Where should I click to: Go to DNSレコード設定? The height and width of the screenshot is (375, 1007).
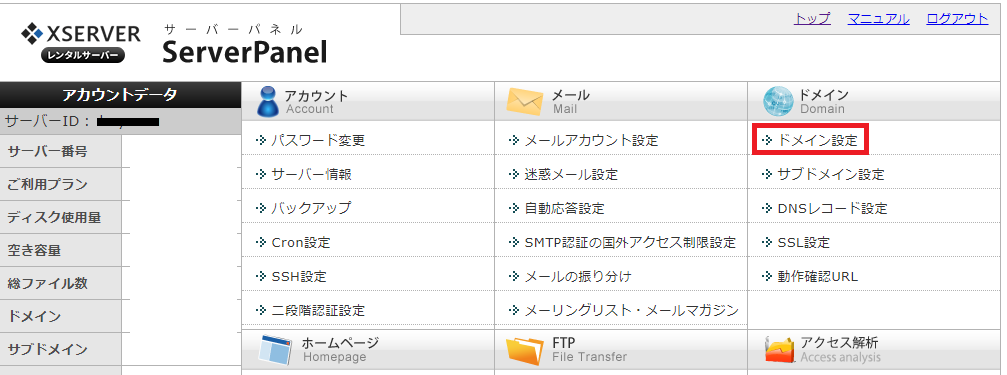[x=832, y=208]
